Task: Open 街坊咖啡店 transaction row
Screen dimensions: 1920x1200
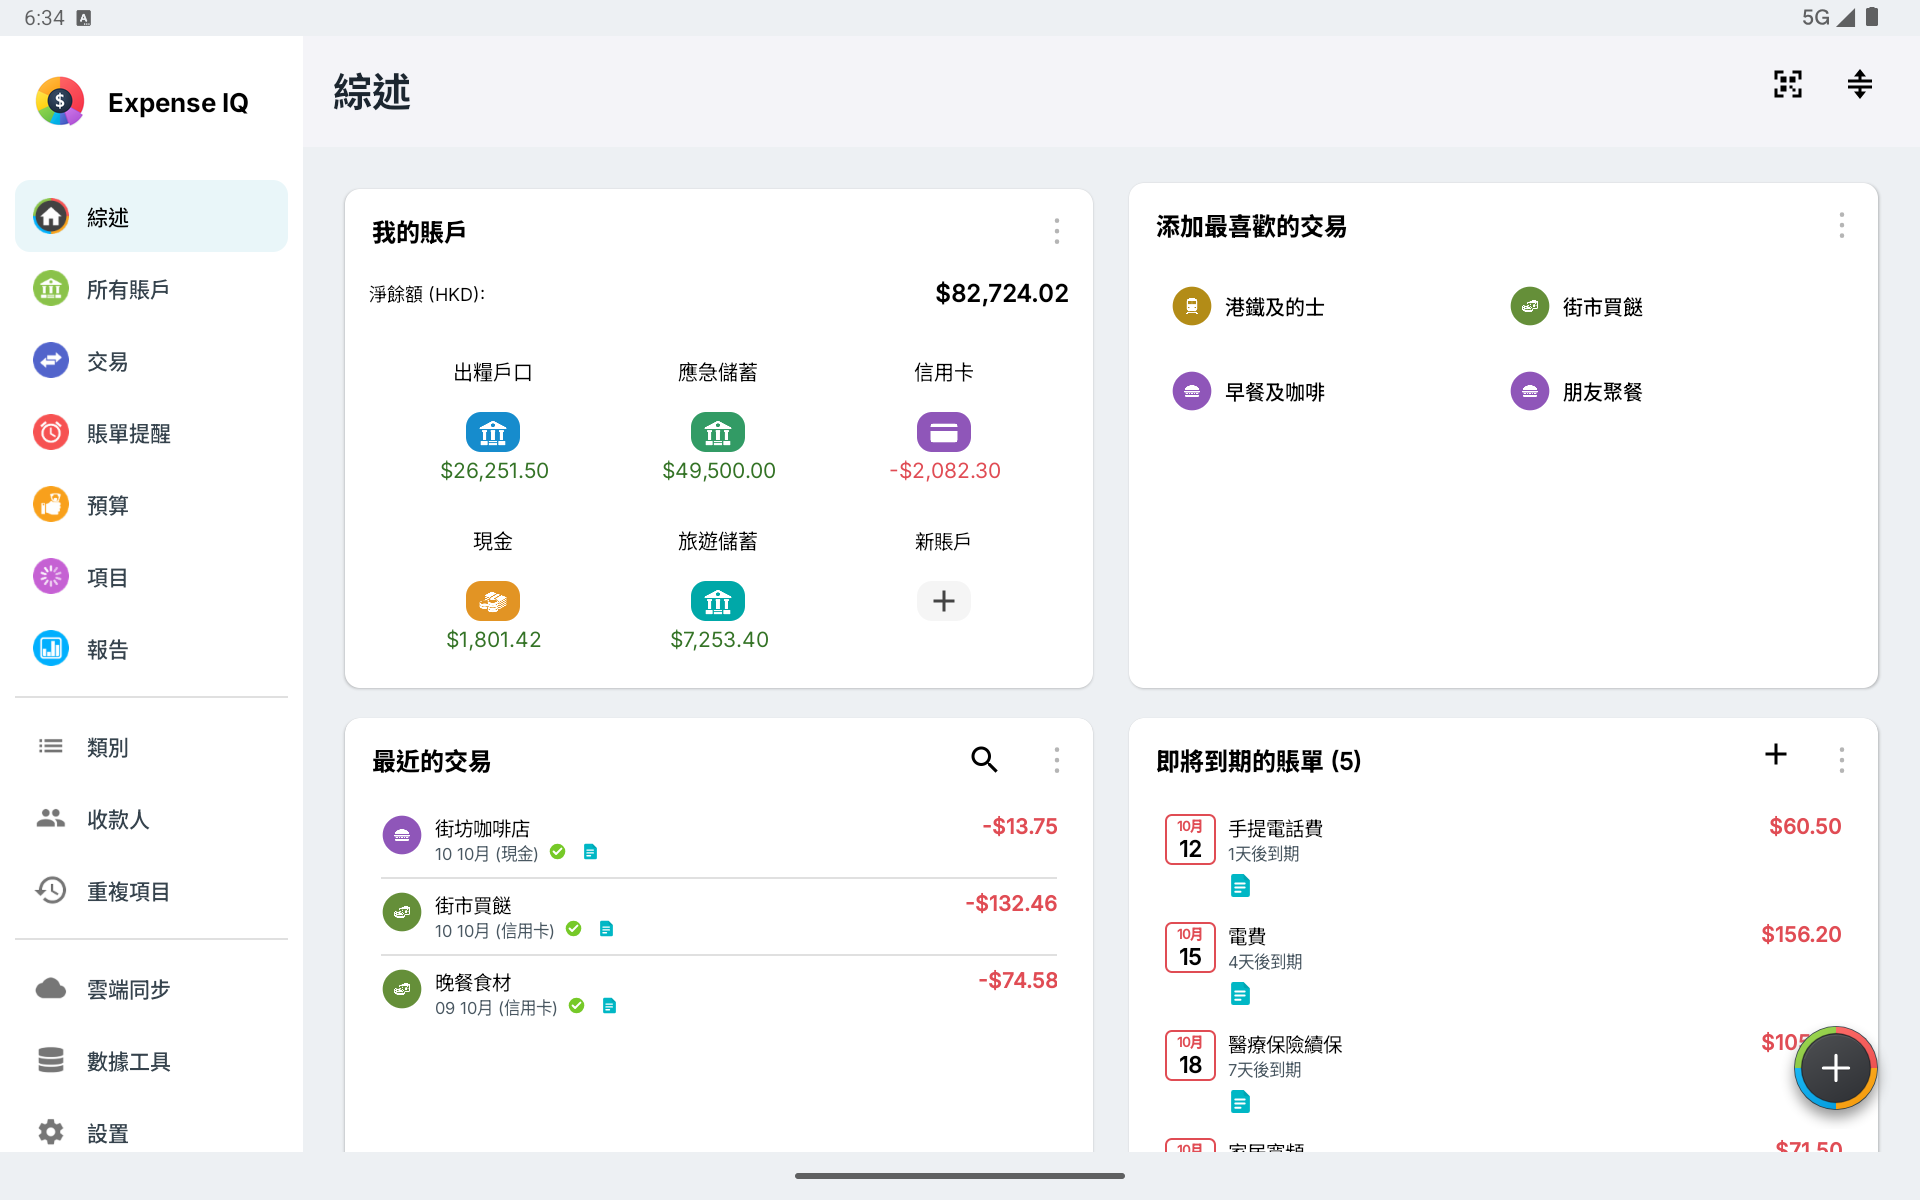Action: (719, 840)
